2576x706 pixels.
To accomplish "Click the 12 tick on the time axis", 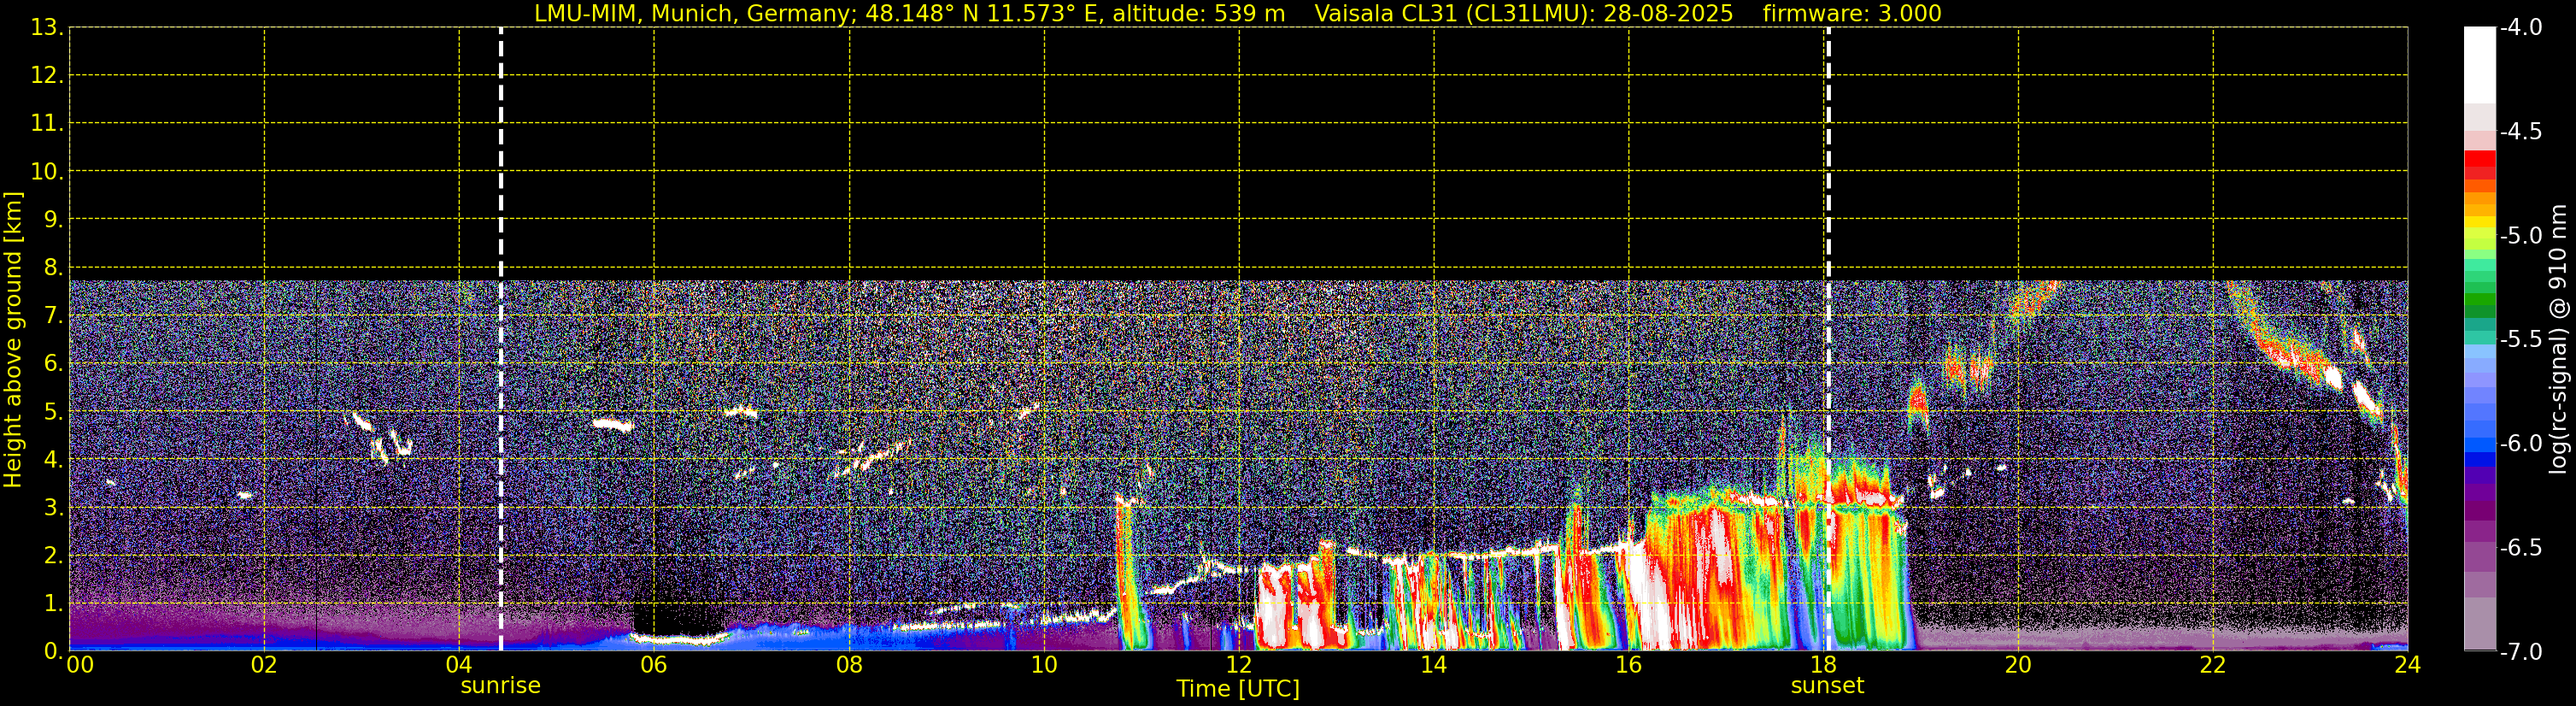I will click(1238, 666).
